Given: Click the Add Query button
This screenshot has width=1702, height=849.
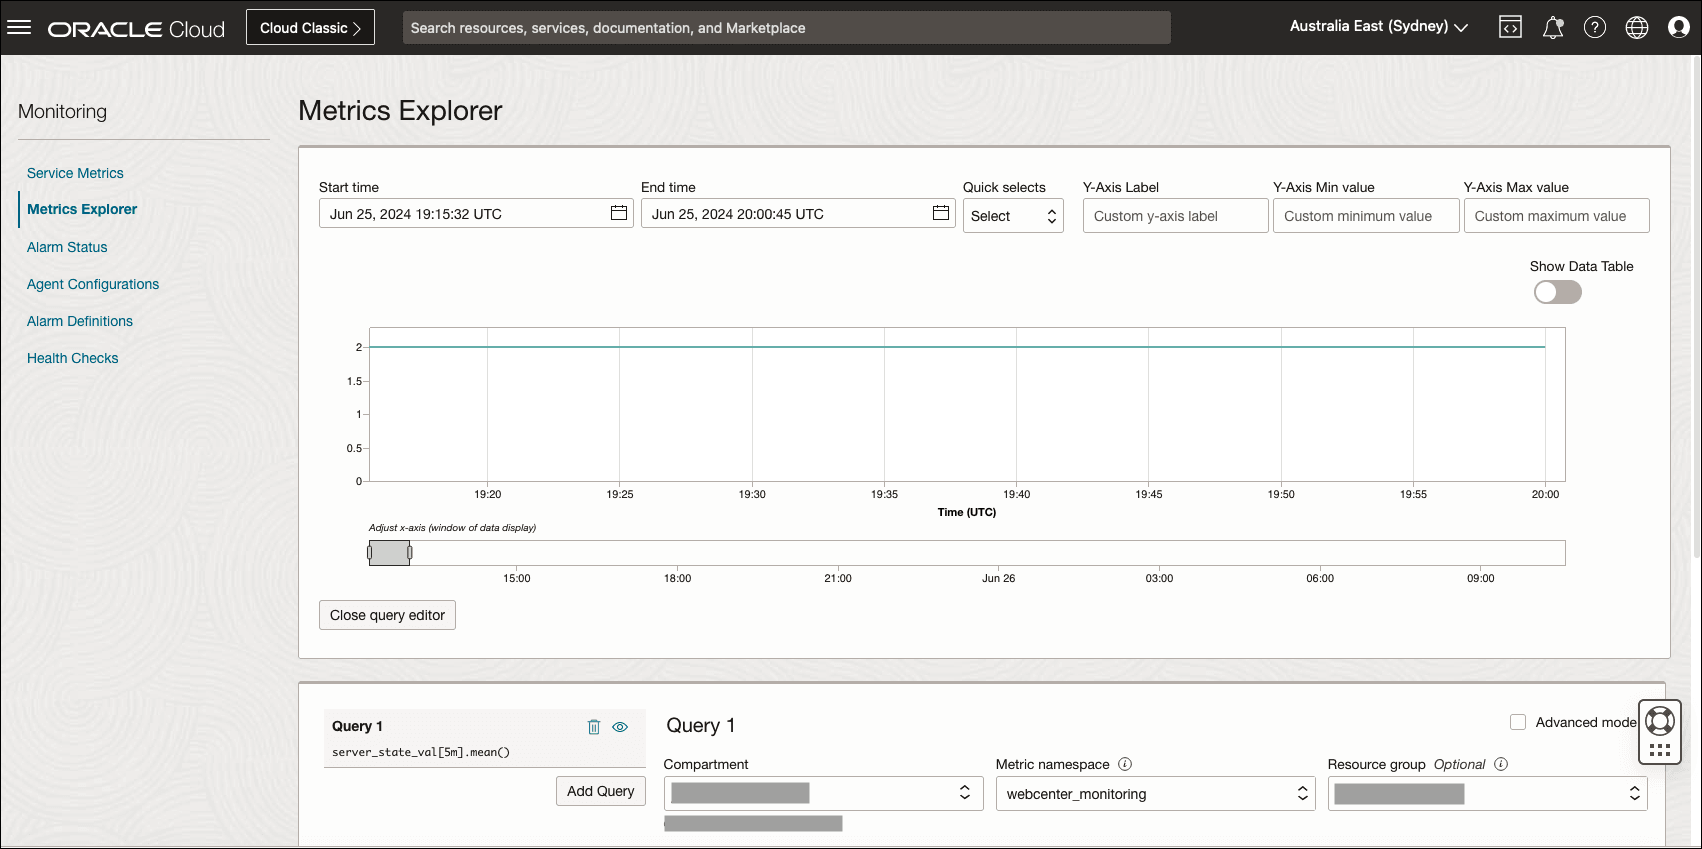Looking at the screenshot, I should pyautogui.click(x=600, y=791).
